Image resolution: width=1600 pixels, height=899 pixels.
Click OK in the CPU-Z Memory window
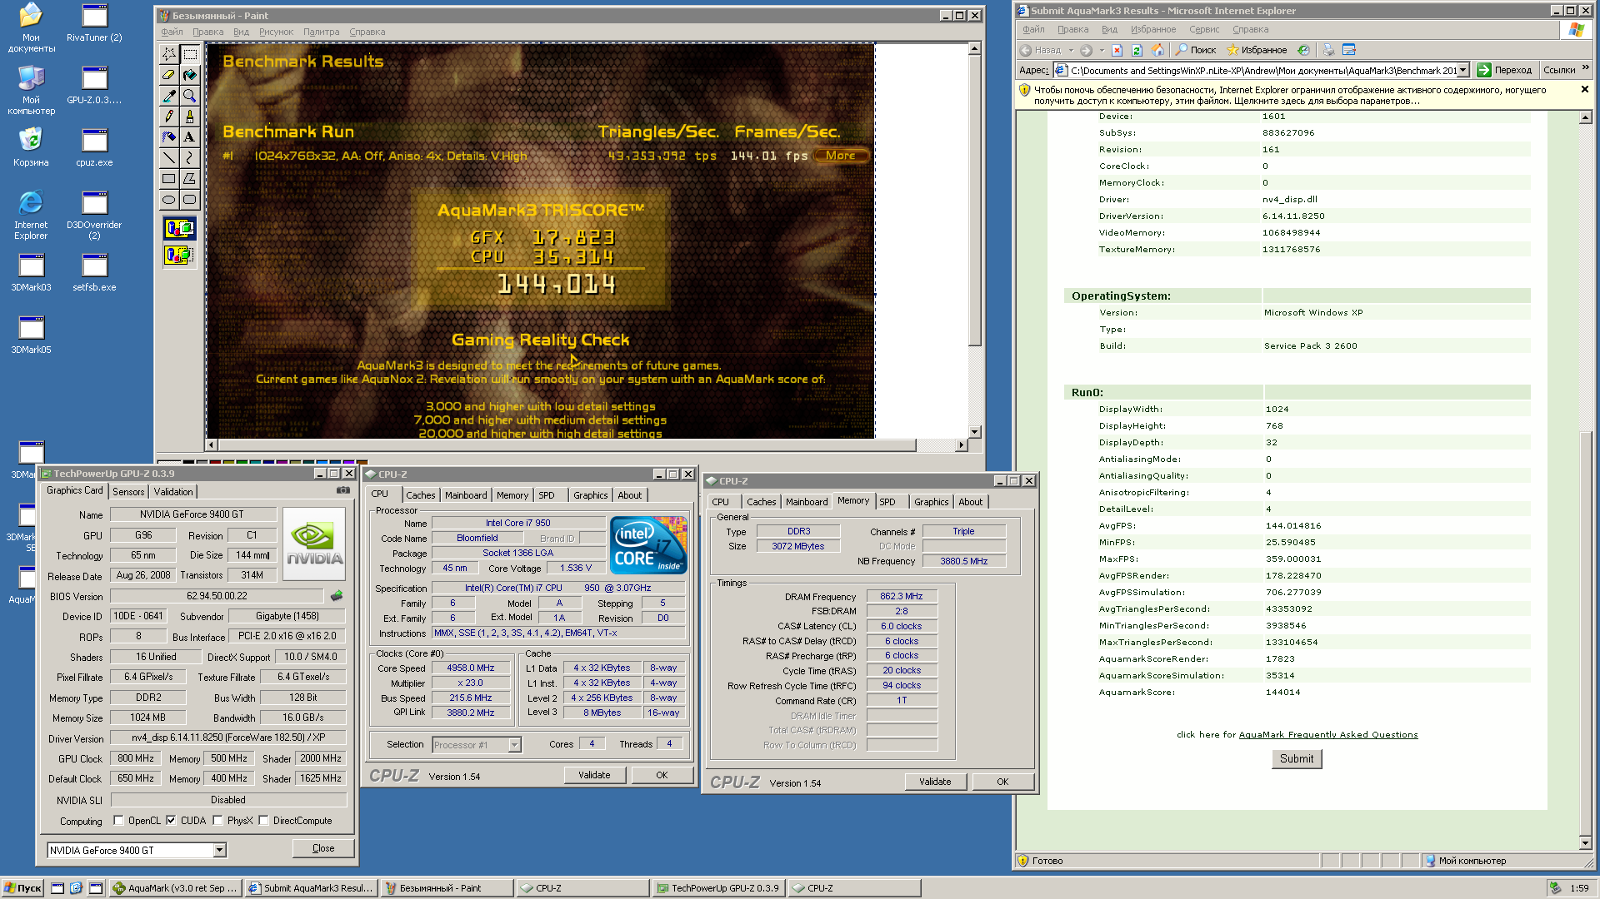point(1002,782)
